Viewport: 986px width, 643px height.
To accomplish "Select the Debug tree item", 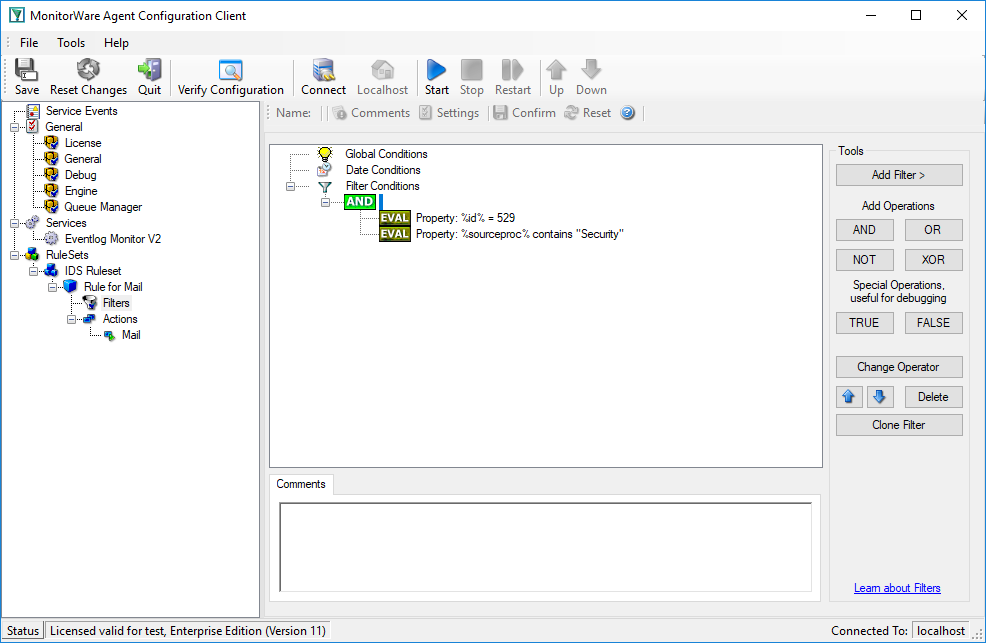I will (x=80, y=175).
